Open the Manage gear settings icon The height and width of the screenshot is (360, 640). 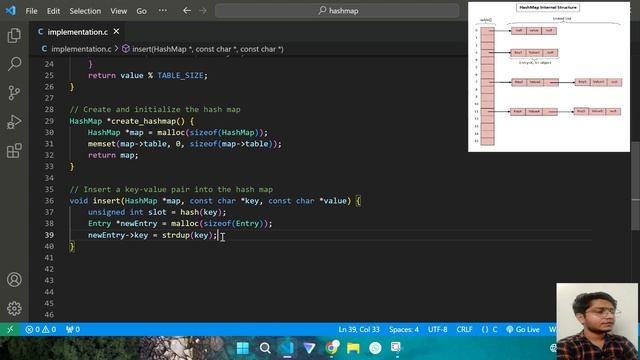click(14, 308)
